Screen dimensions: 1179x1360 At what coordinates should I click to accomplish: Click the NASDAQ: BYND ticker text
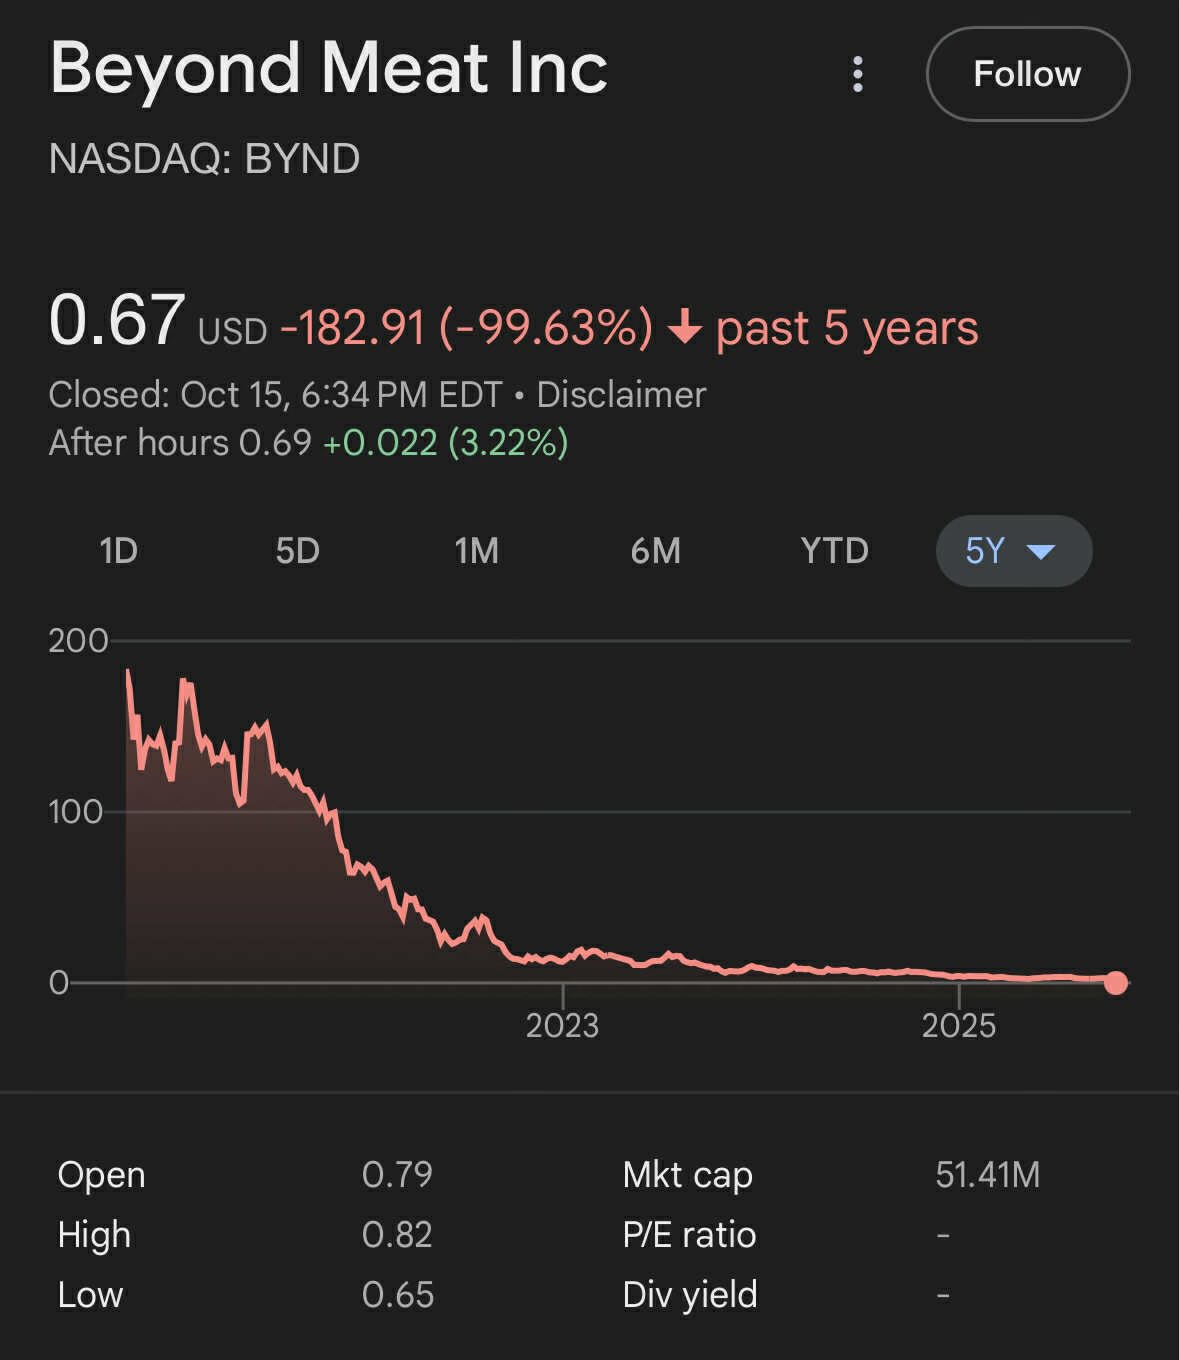[x=204, y=159]
